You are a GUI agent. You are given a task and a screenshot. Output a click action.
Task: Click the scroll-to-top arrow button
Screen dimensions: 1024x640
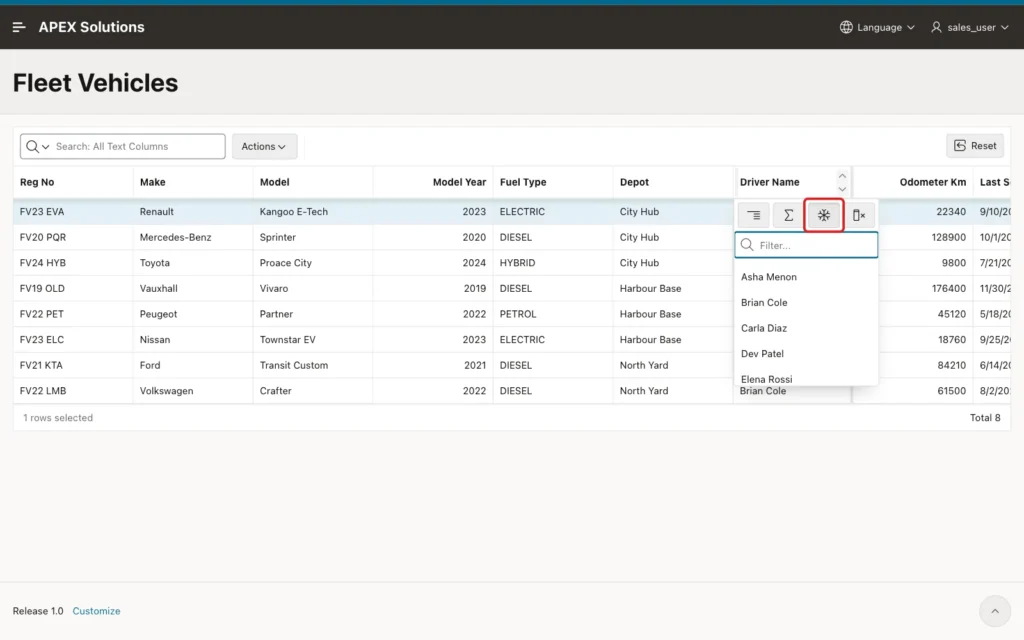(x=995, y=611)
